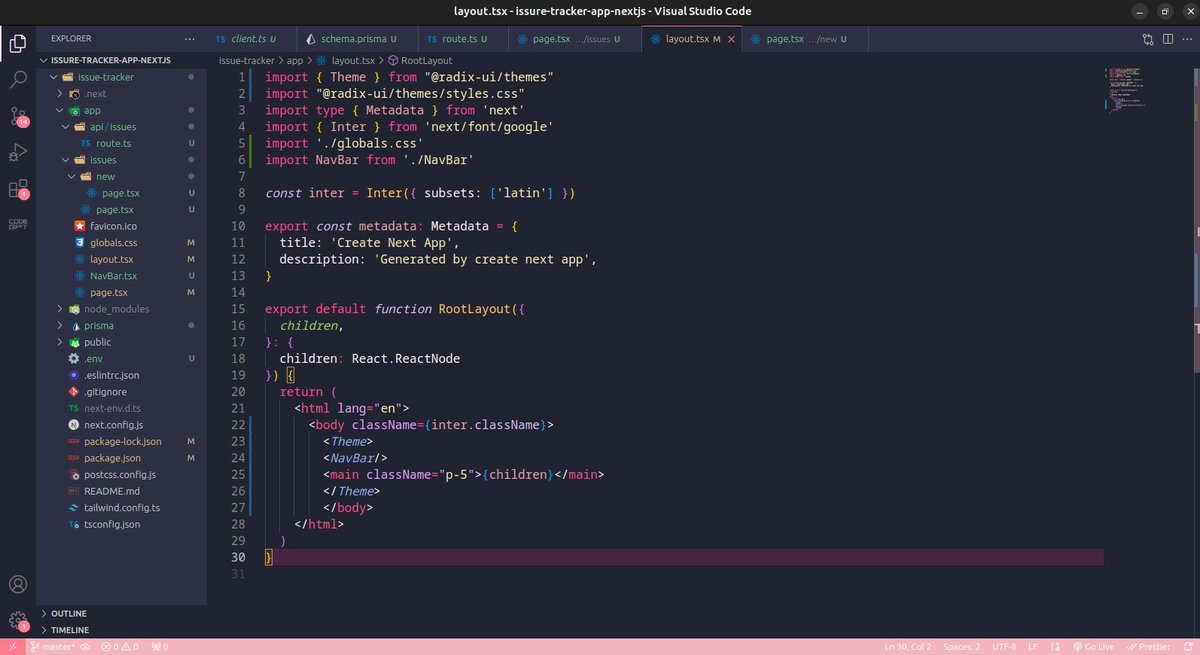
Task: Open tailwind.config.ts file
Action: 120,507
